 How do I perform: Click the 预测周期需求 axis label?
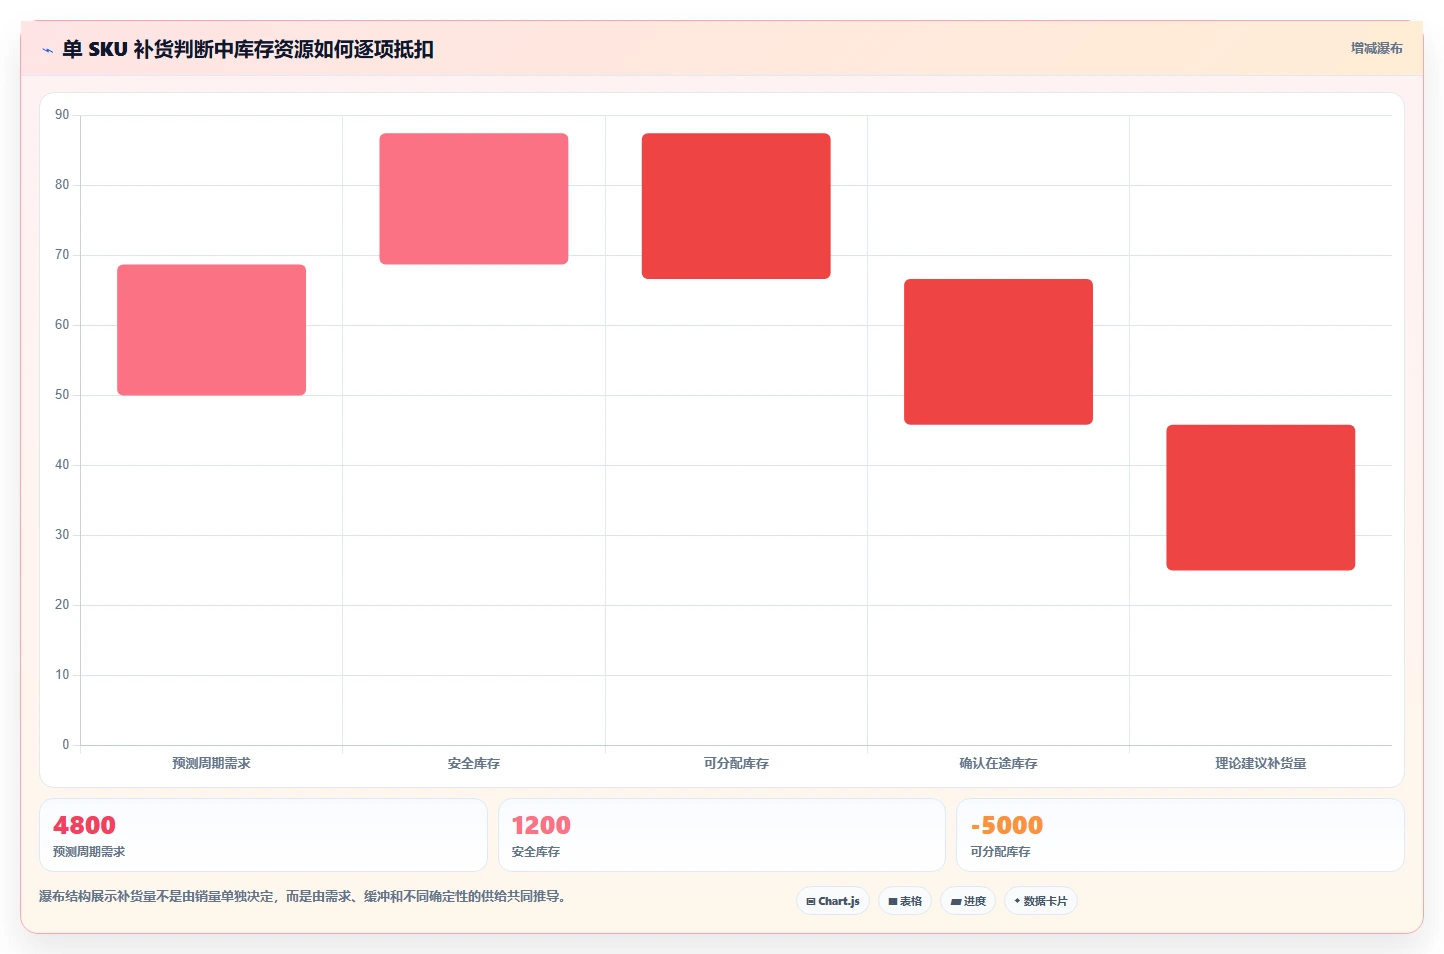click(211, 763)
